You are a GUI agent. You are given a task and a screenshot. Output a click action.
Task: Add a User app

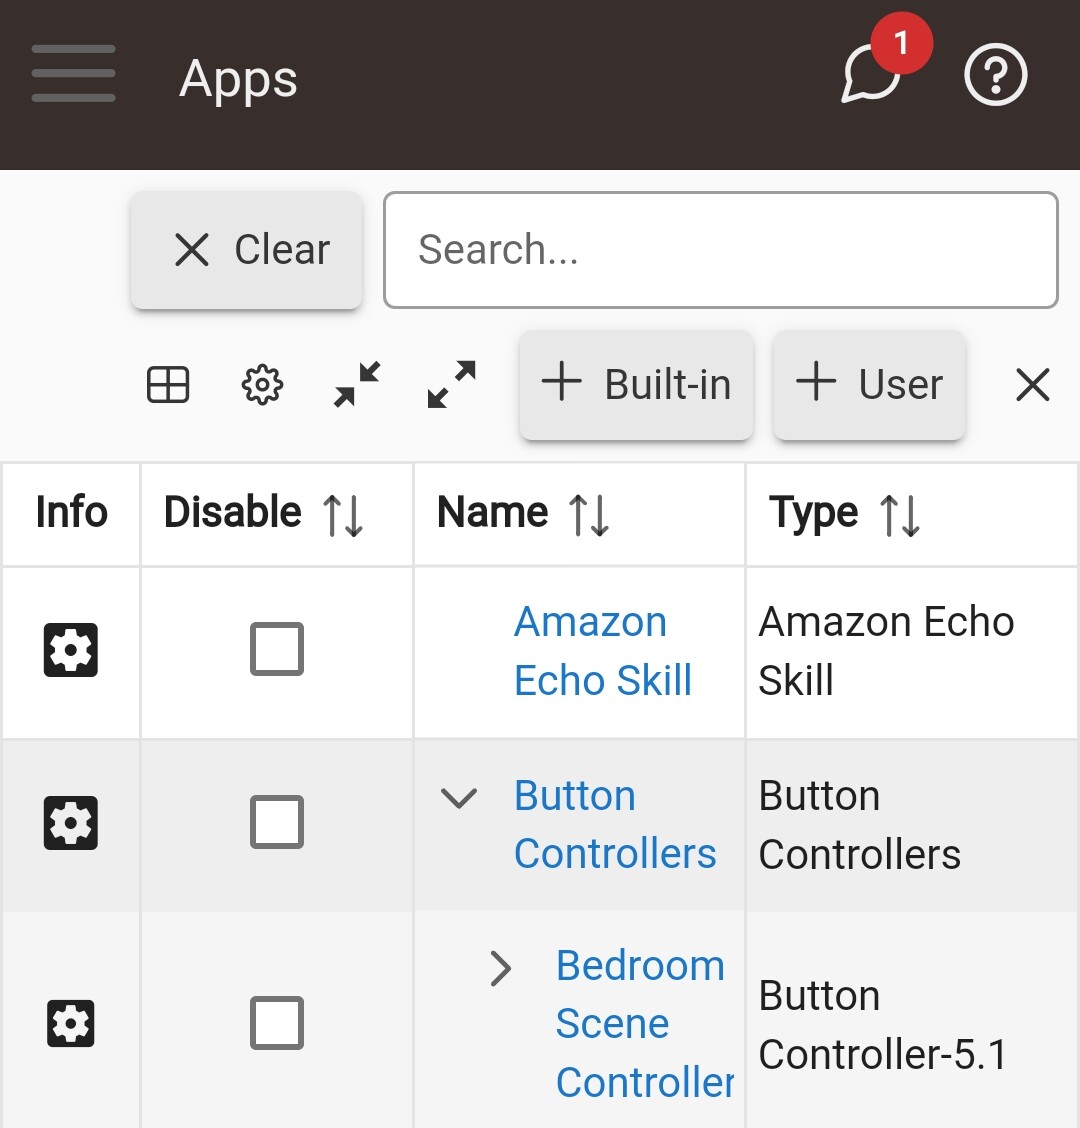869,384
